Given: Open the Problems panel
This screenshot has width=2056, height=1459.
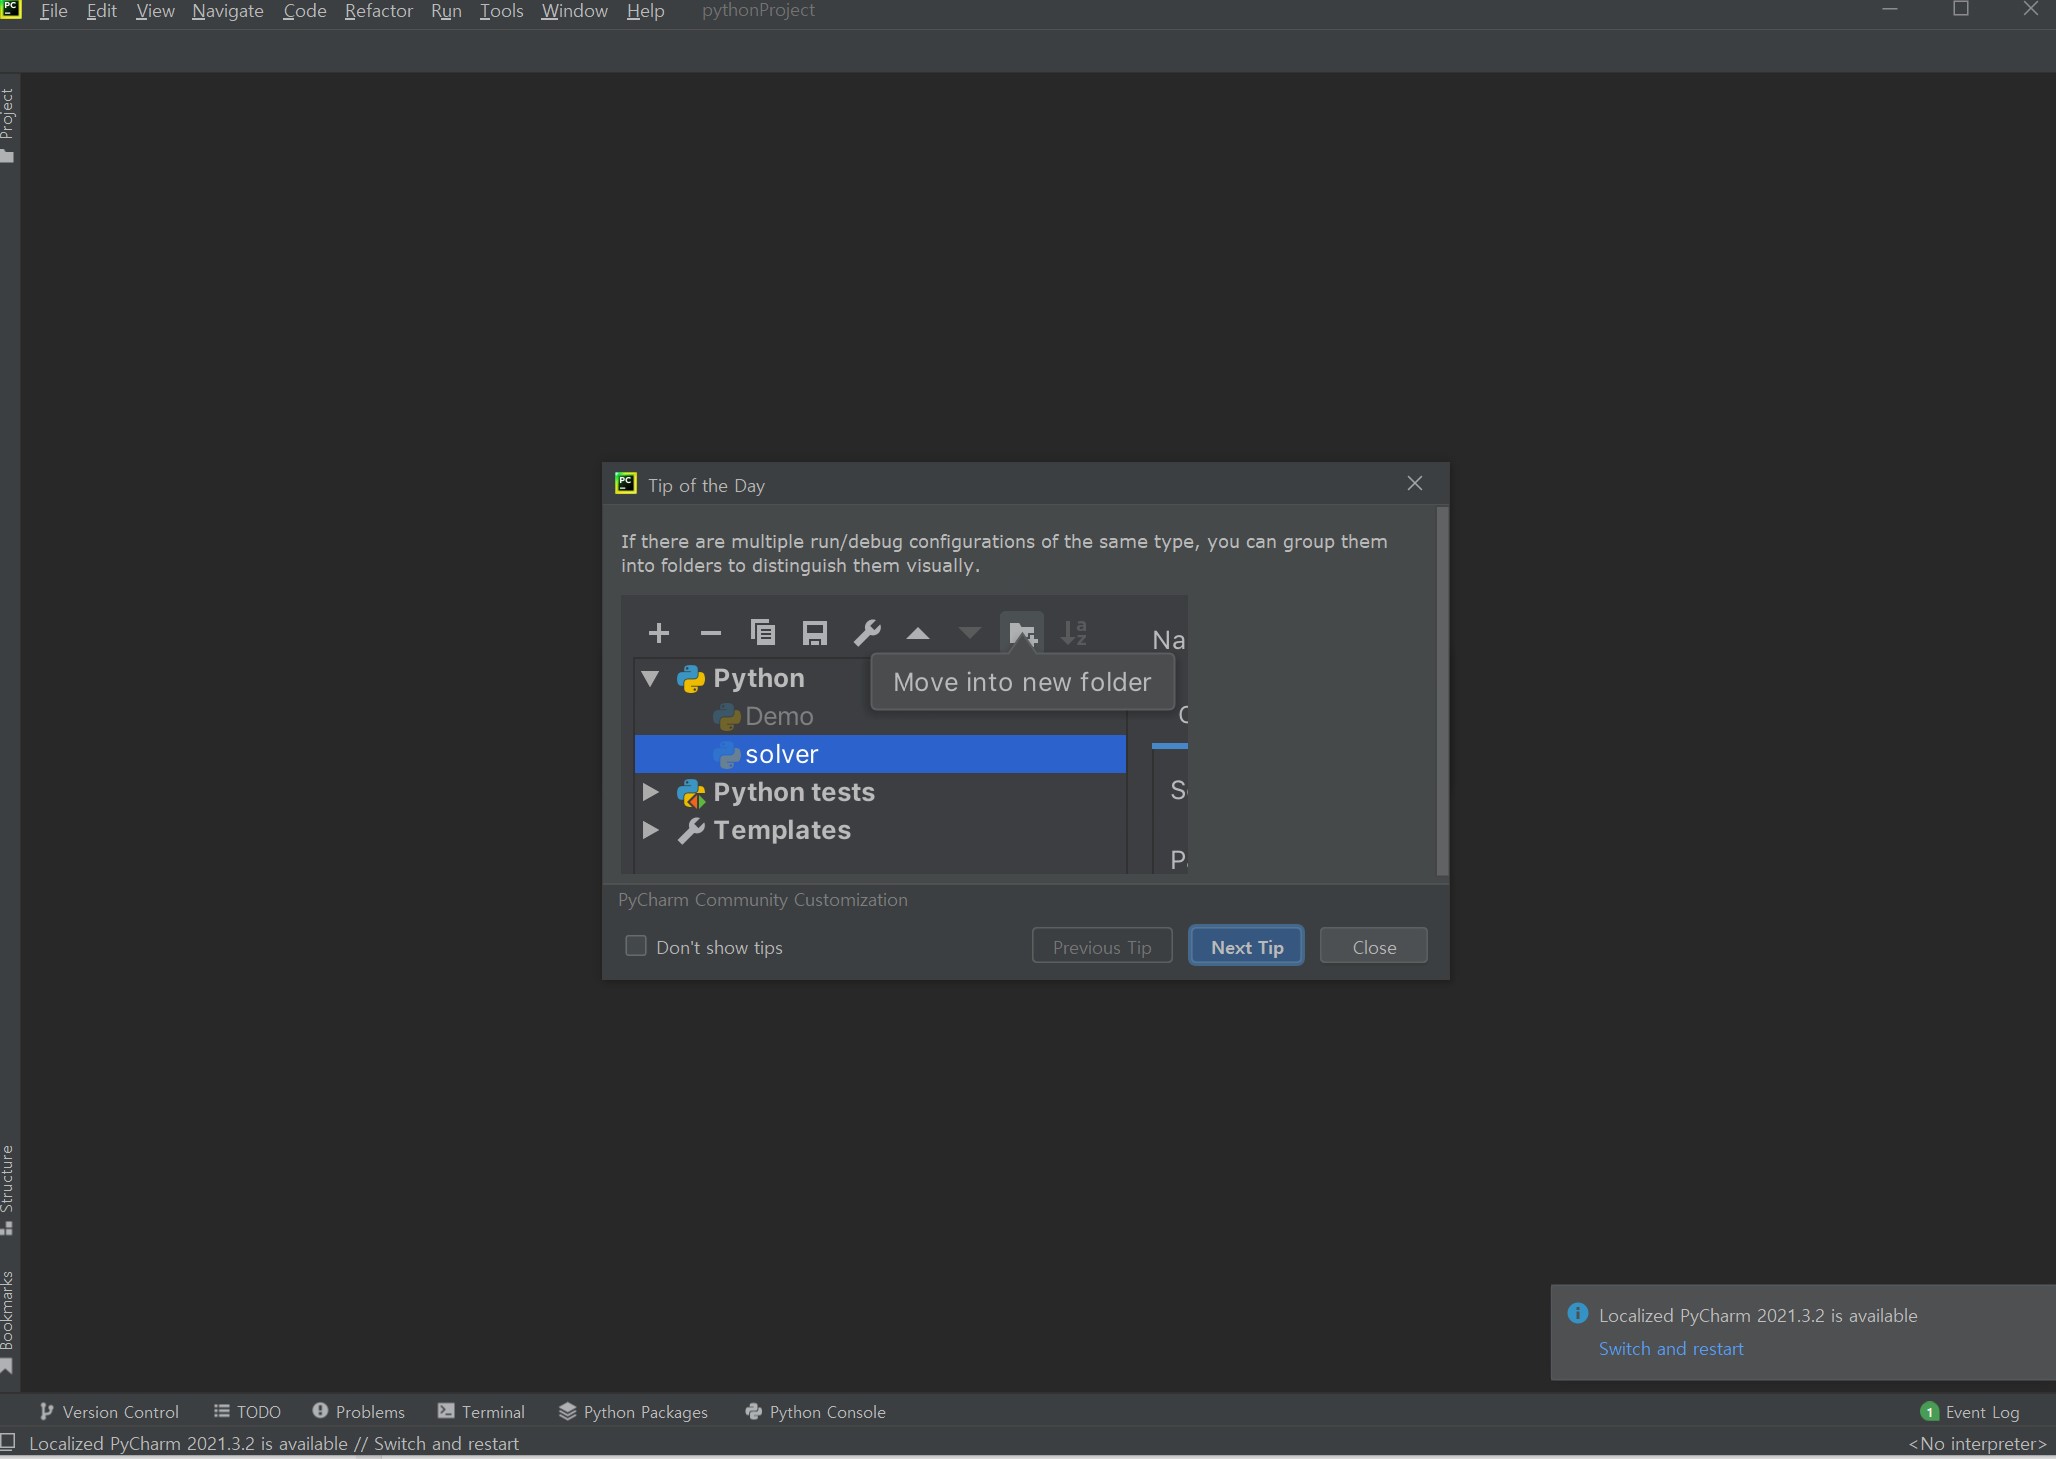Looking at the screenshot, I should click(358, 1411).
